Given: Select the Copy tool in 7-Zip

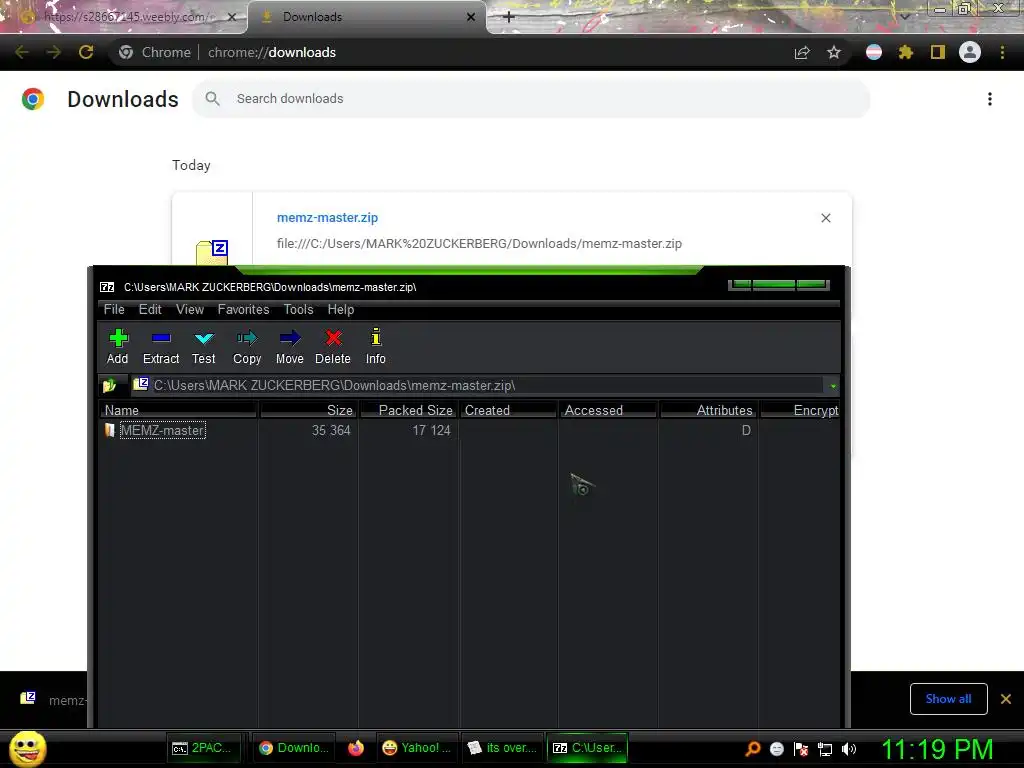Looking at the screenshot, I should [247, 346].
